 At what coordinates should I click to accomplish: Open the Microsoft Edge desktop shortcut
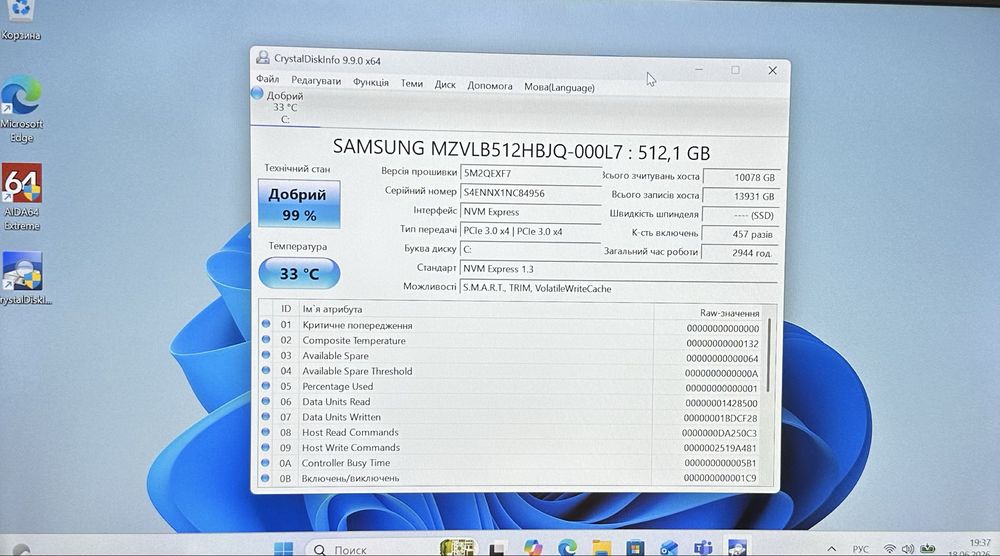pos(22,109)
